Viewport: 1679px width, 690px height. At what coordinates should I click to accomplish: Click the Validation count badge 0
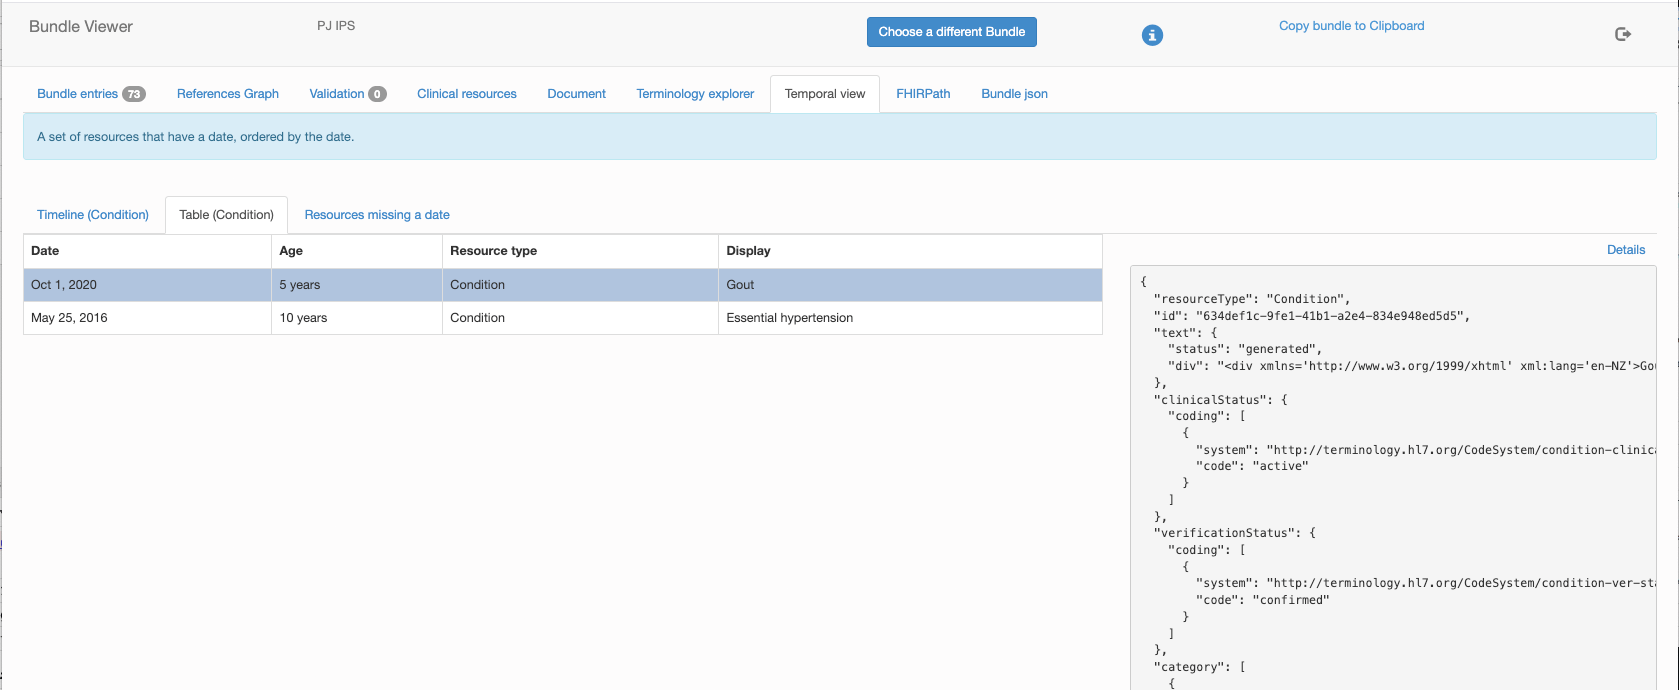[377, 94]
